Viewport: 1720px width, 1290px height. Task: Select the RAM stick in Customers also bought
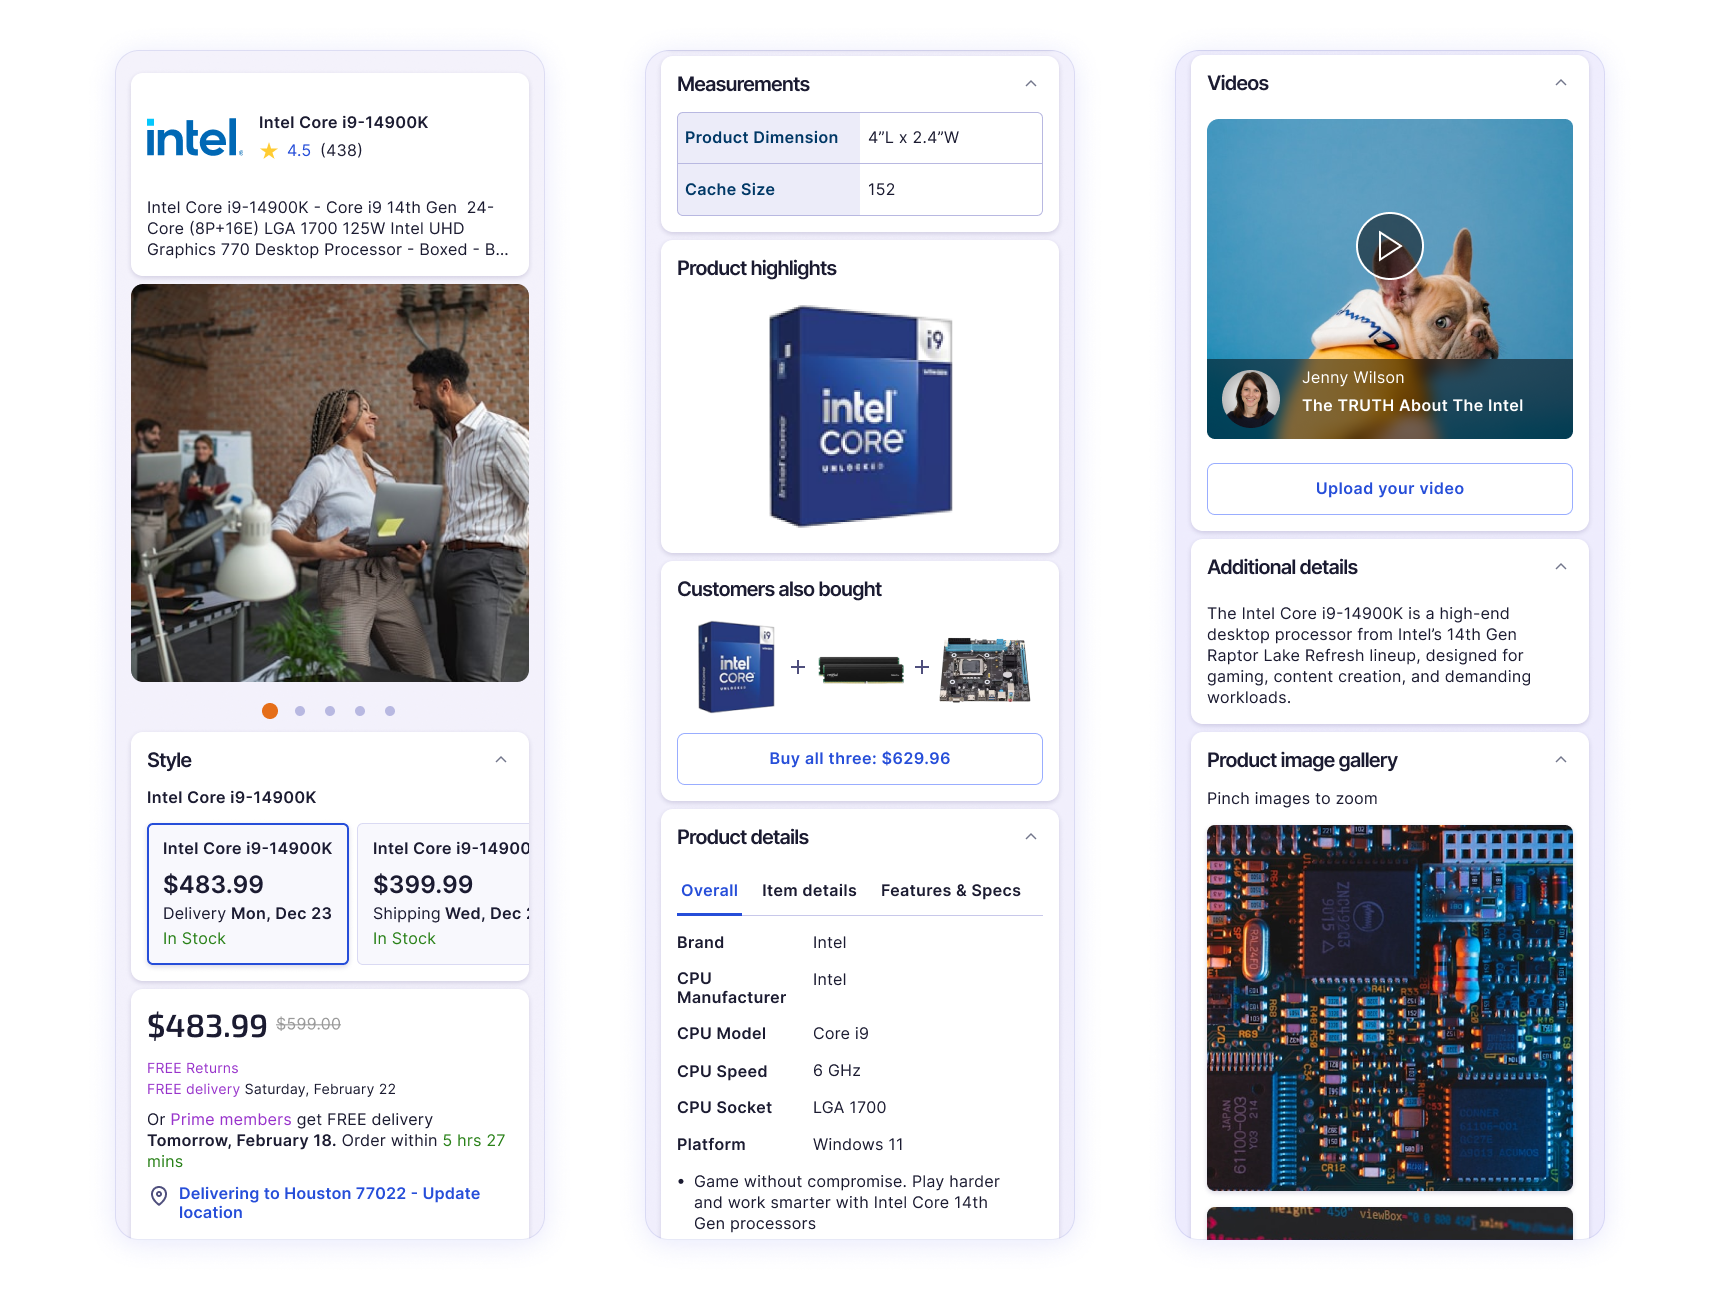tap(860, 668)
